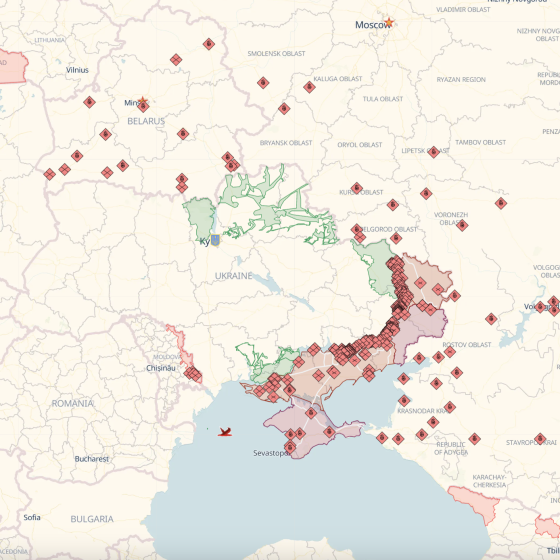The height and width of the screenshot is (560, 560).
Task: Select the UKRAINE country label
Action: 234,276
